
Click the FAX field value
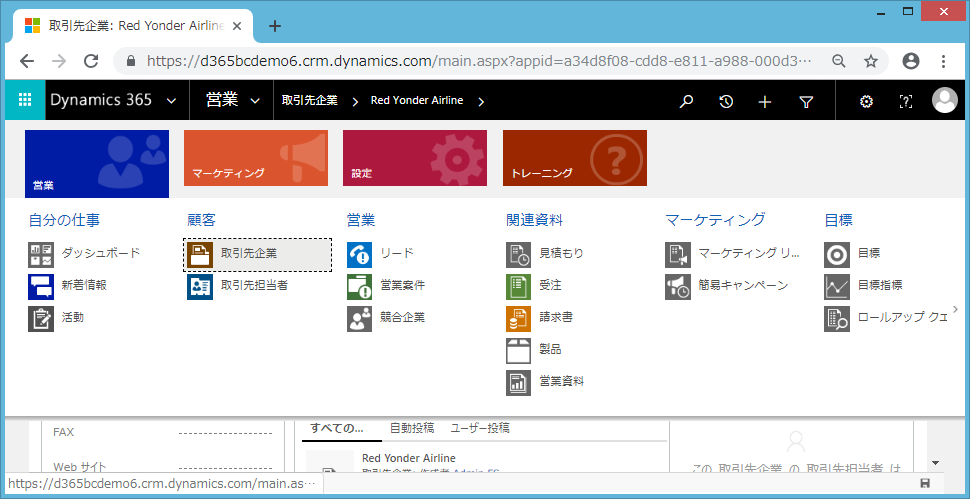point(225,433)
